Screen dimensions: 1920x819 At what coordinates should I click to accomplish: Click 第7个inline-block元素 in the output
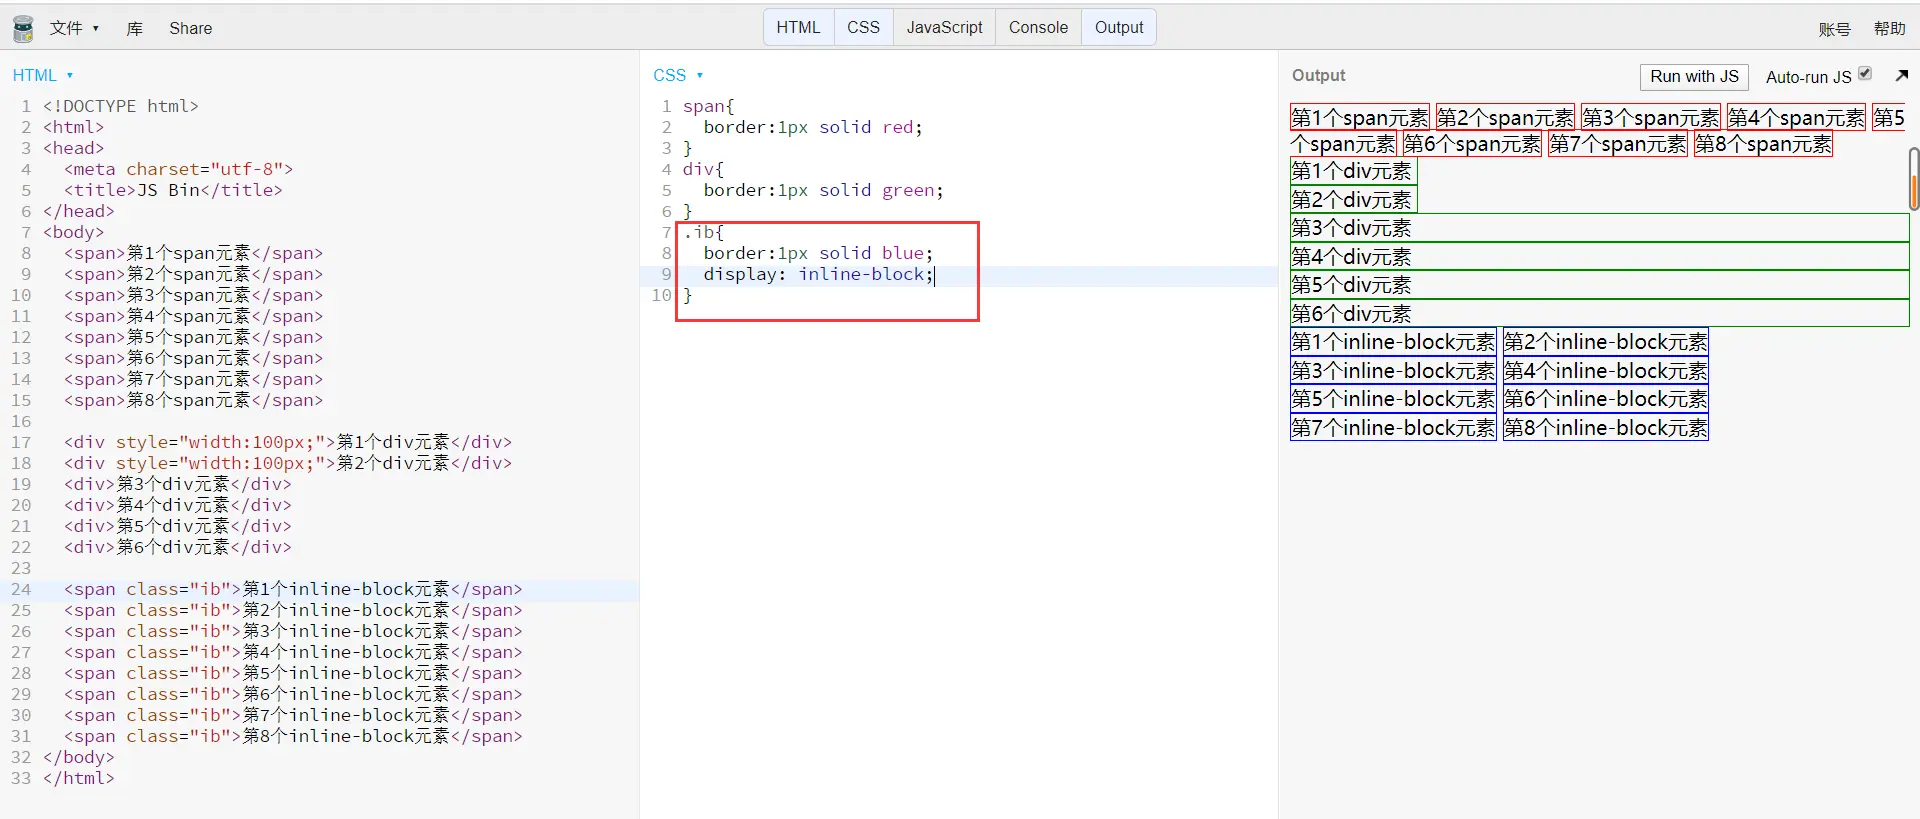coord(1393,428)
